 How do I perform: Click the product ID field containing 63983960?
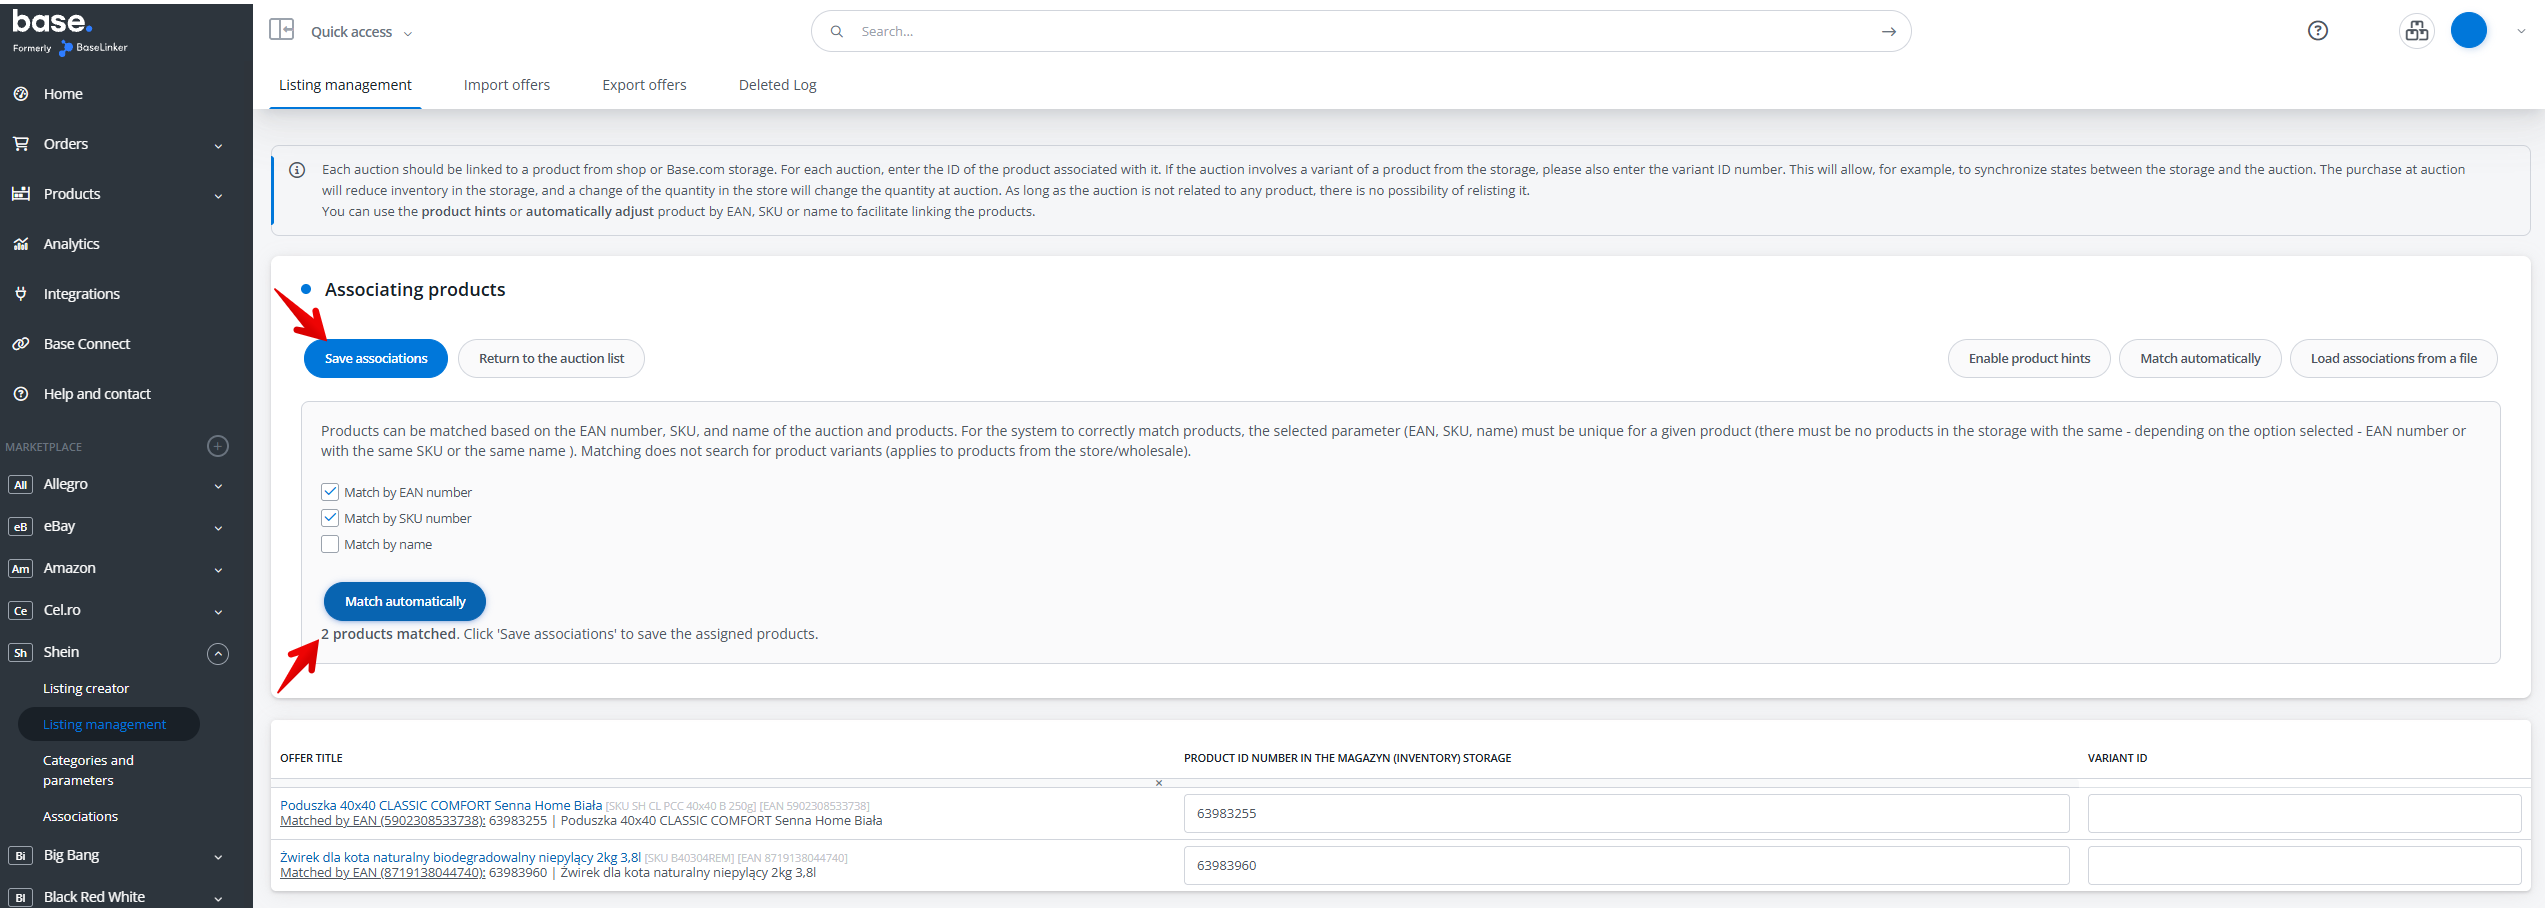point(1626,865)
